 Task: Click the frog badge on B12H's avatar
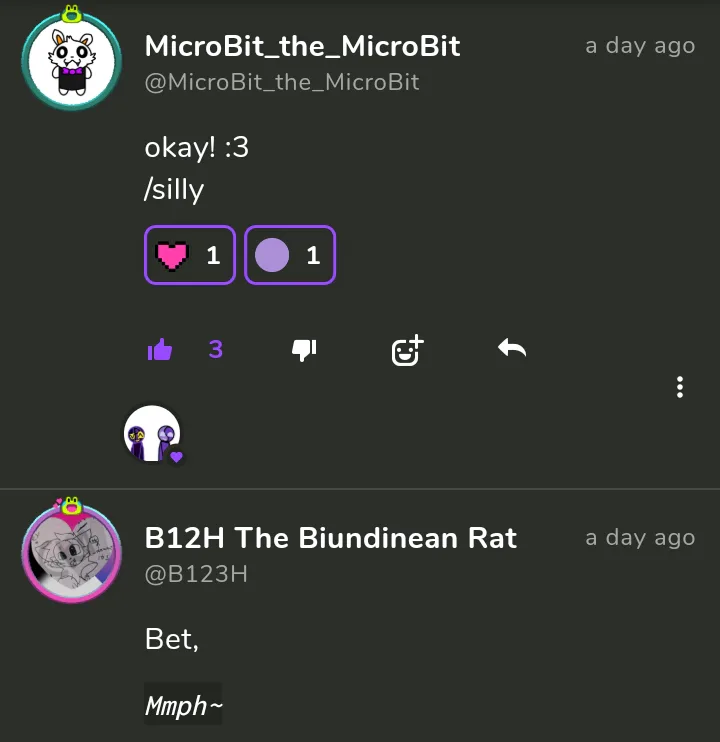click(x=71, y=505)
